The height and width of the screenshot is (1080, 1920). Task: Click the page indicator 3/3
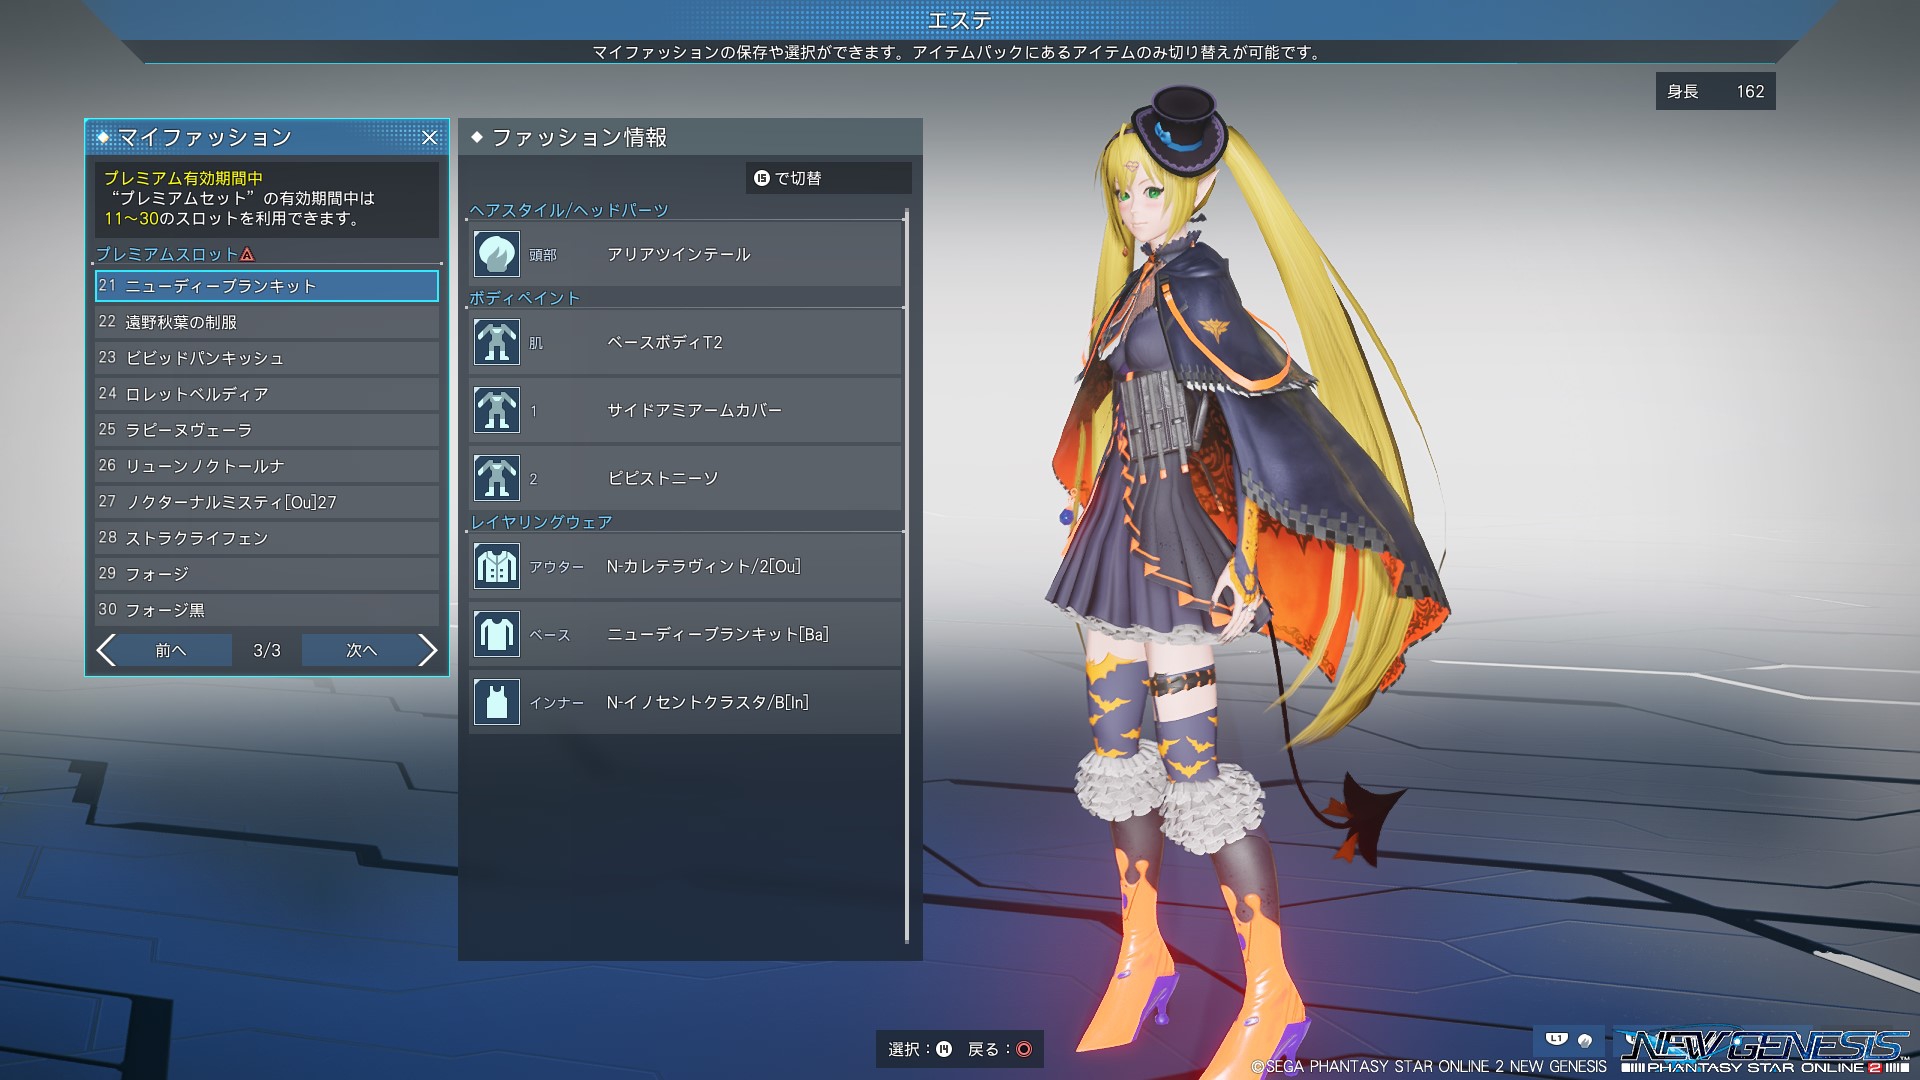(x=267, y=650)
